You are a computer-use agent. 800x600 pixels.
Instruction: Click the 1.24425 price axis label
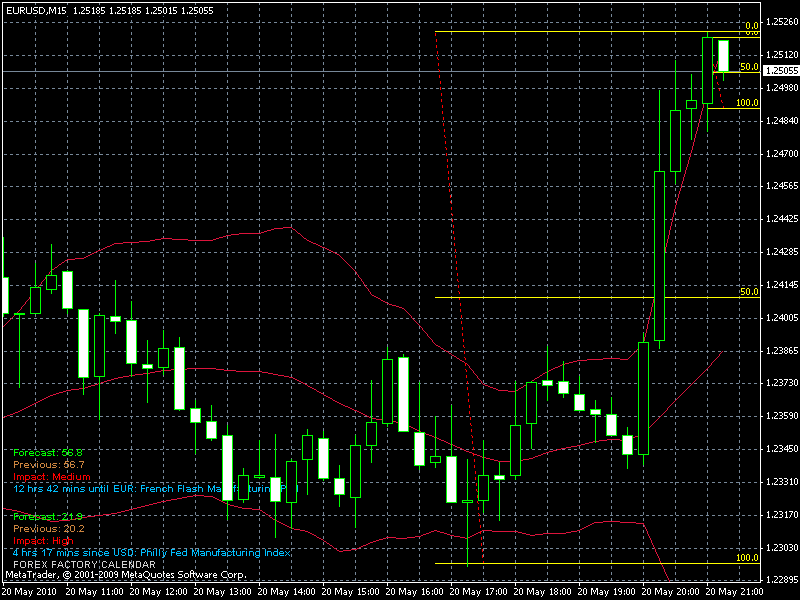(x=782, y=219)
